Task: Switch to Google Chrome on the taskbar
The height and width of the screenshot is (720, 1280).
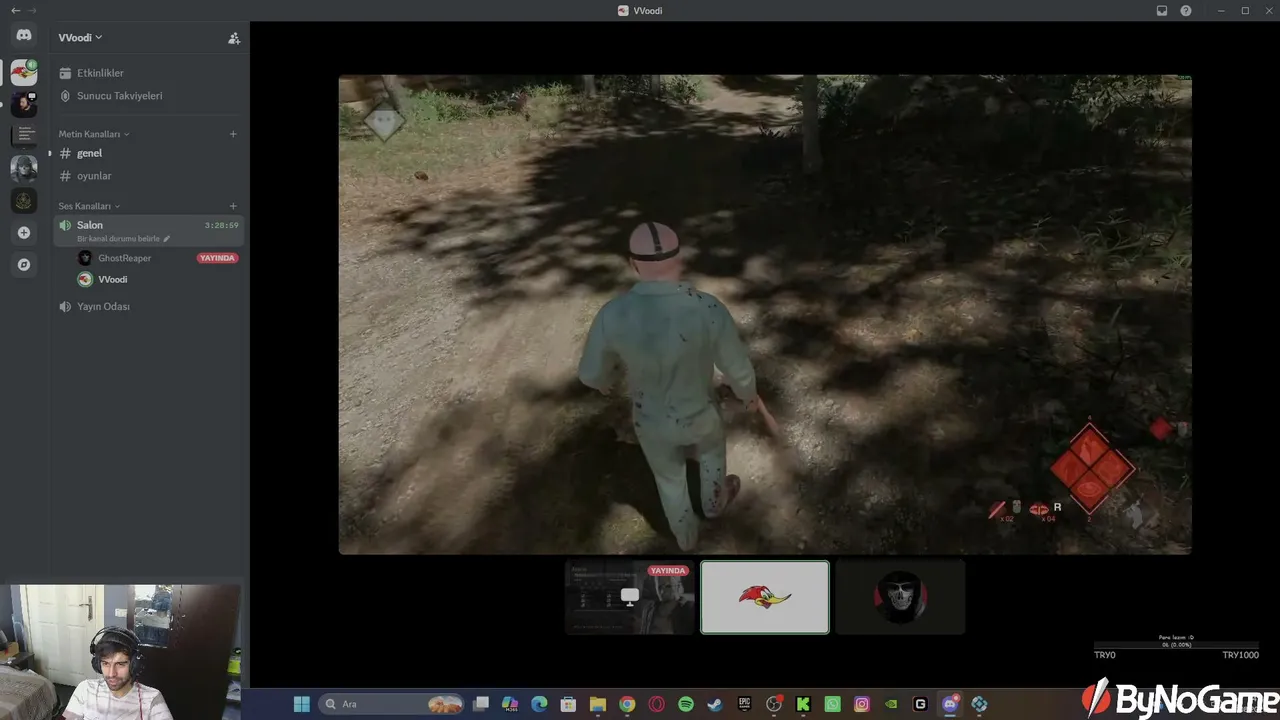Action: (x=627, y=704)
